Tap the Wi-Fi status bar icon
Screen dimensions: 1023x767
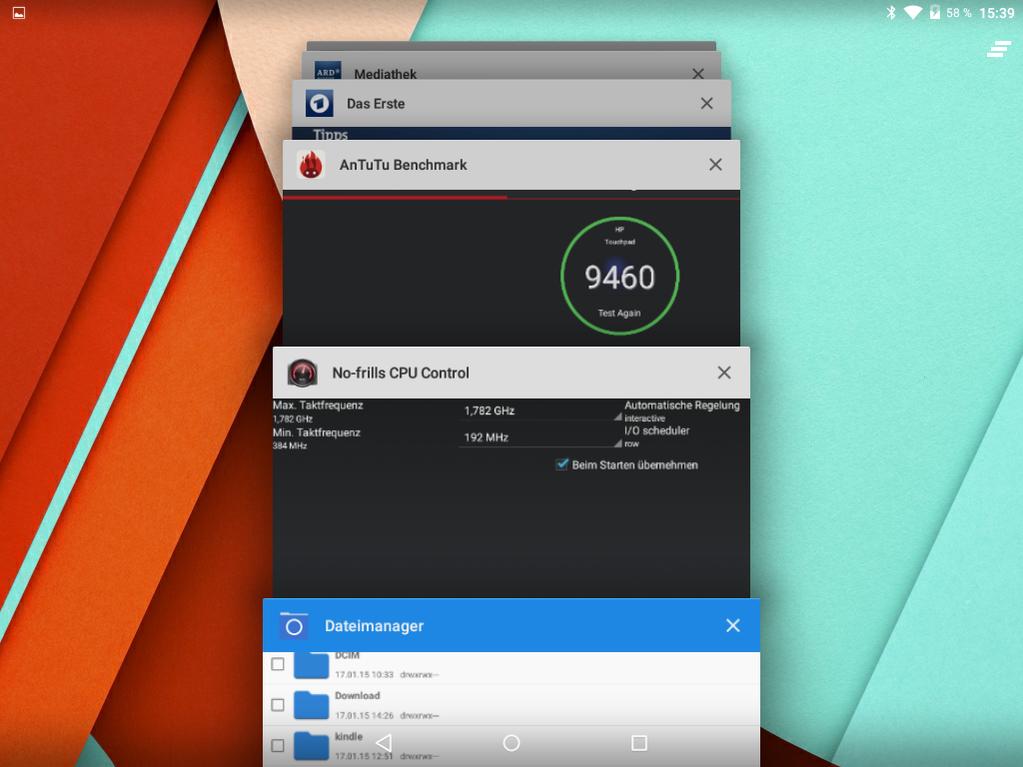(913, 12)
